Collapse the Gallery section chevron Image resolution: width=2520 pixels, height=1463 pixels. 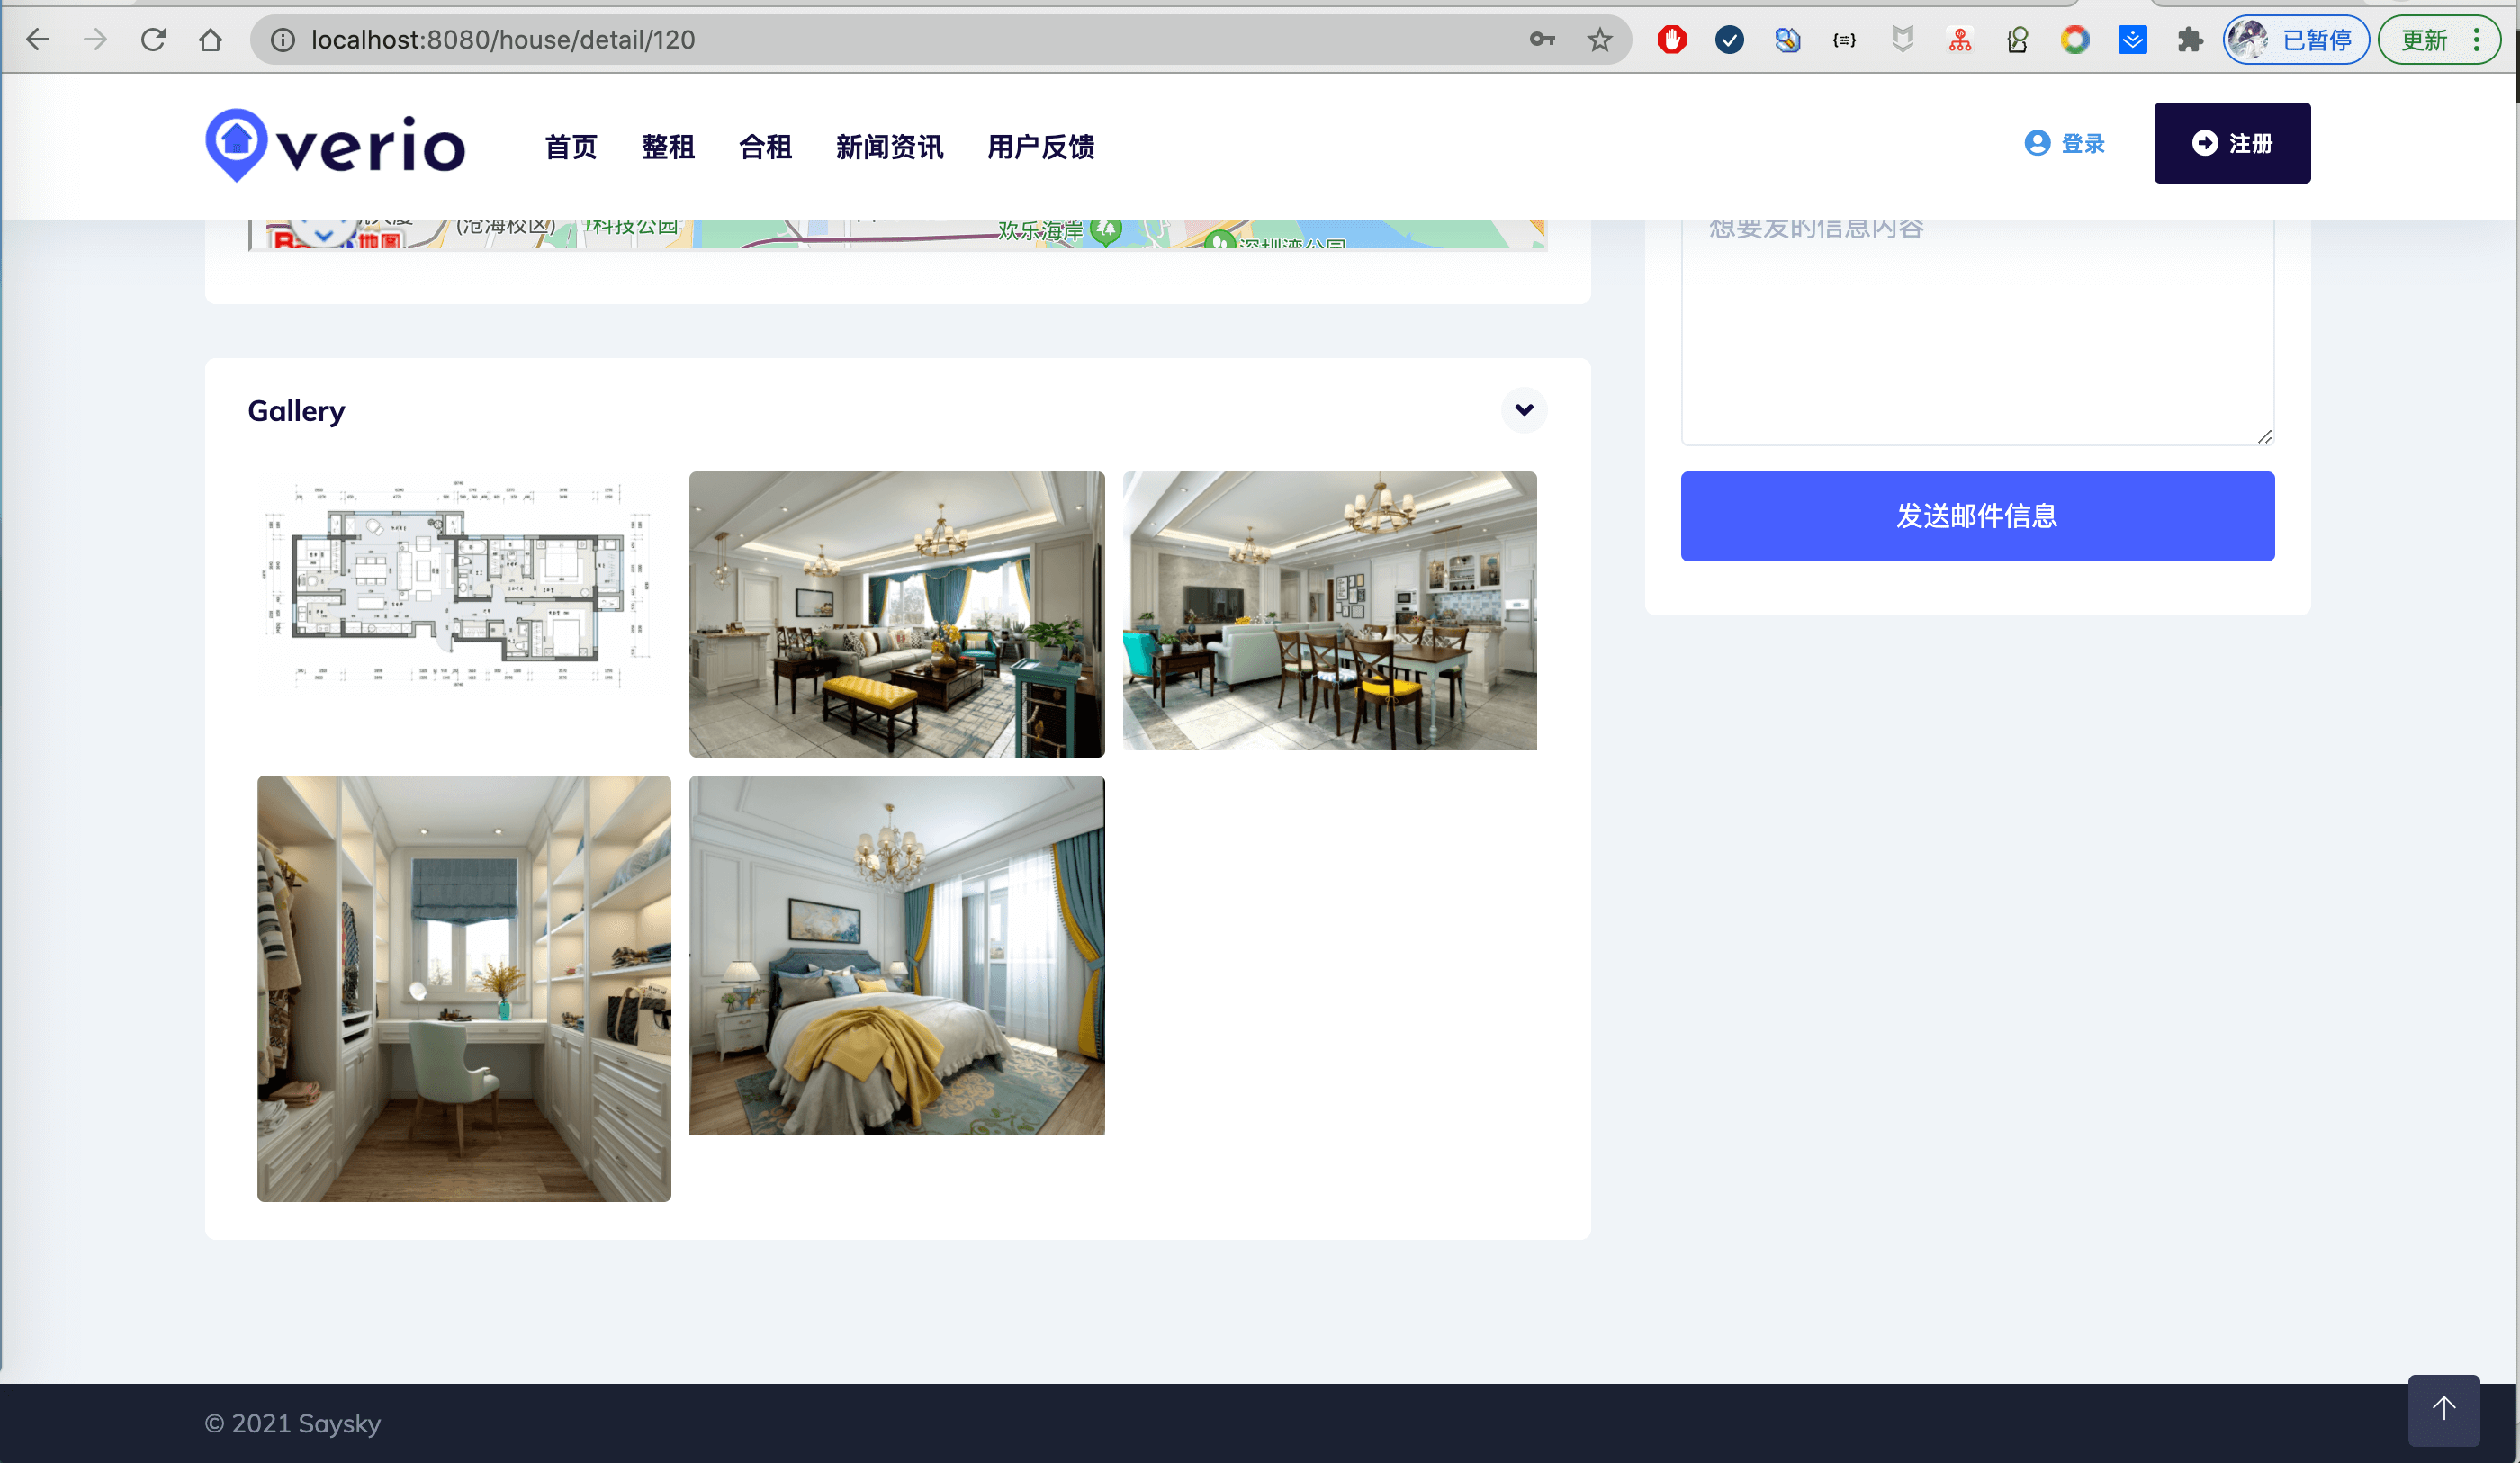pyautogui.click(x=1524, y=410)
